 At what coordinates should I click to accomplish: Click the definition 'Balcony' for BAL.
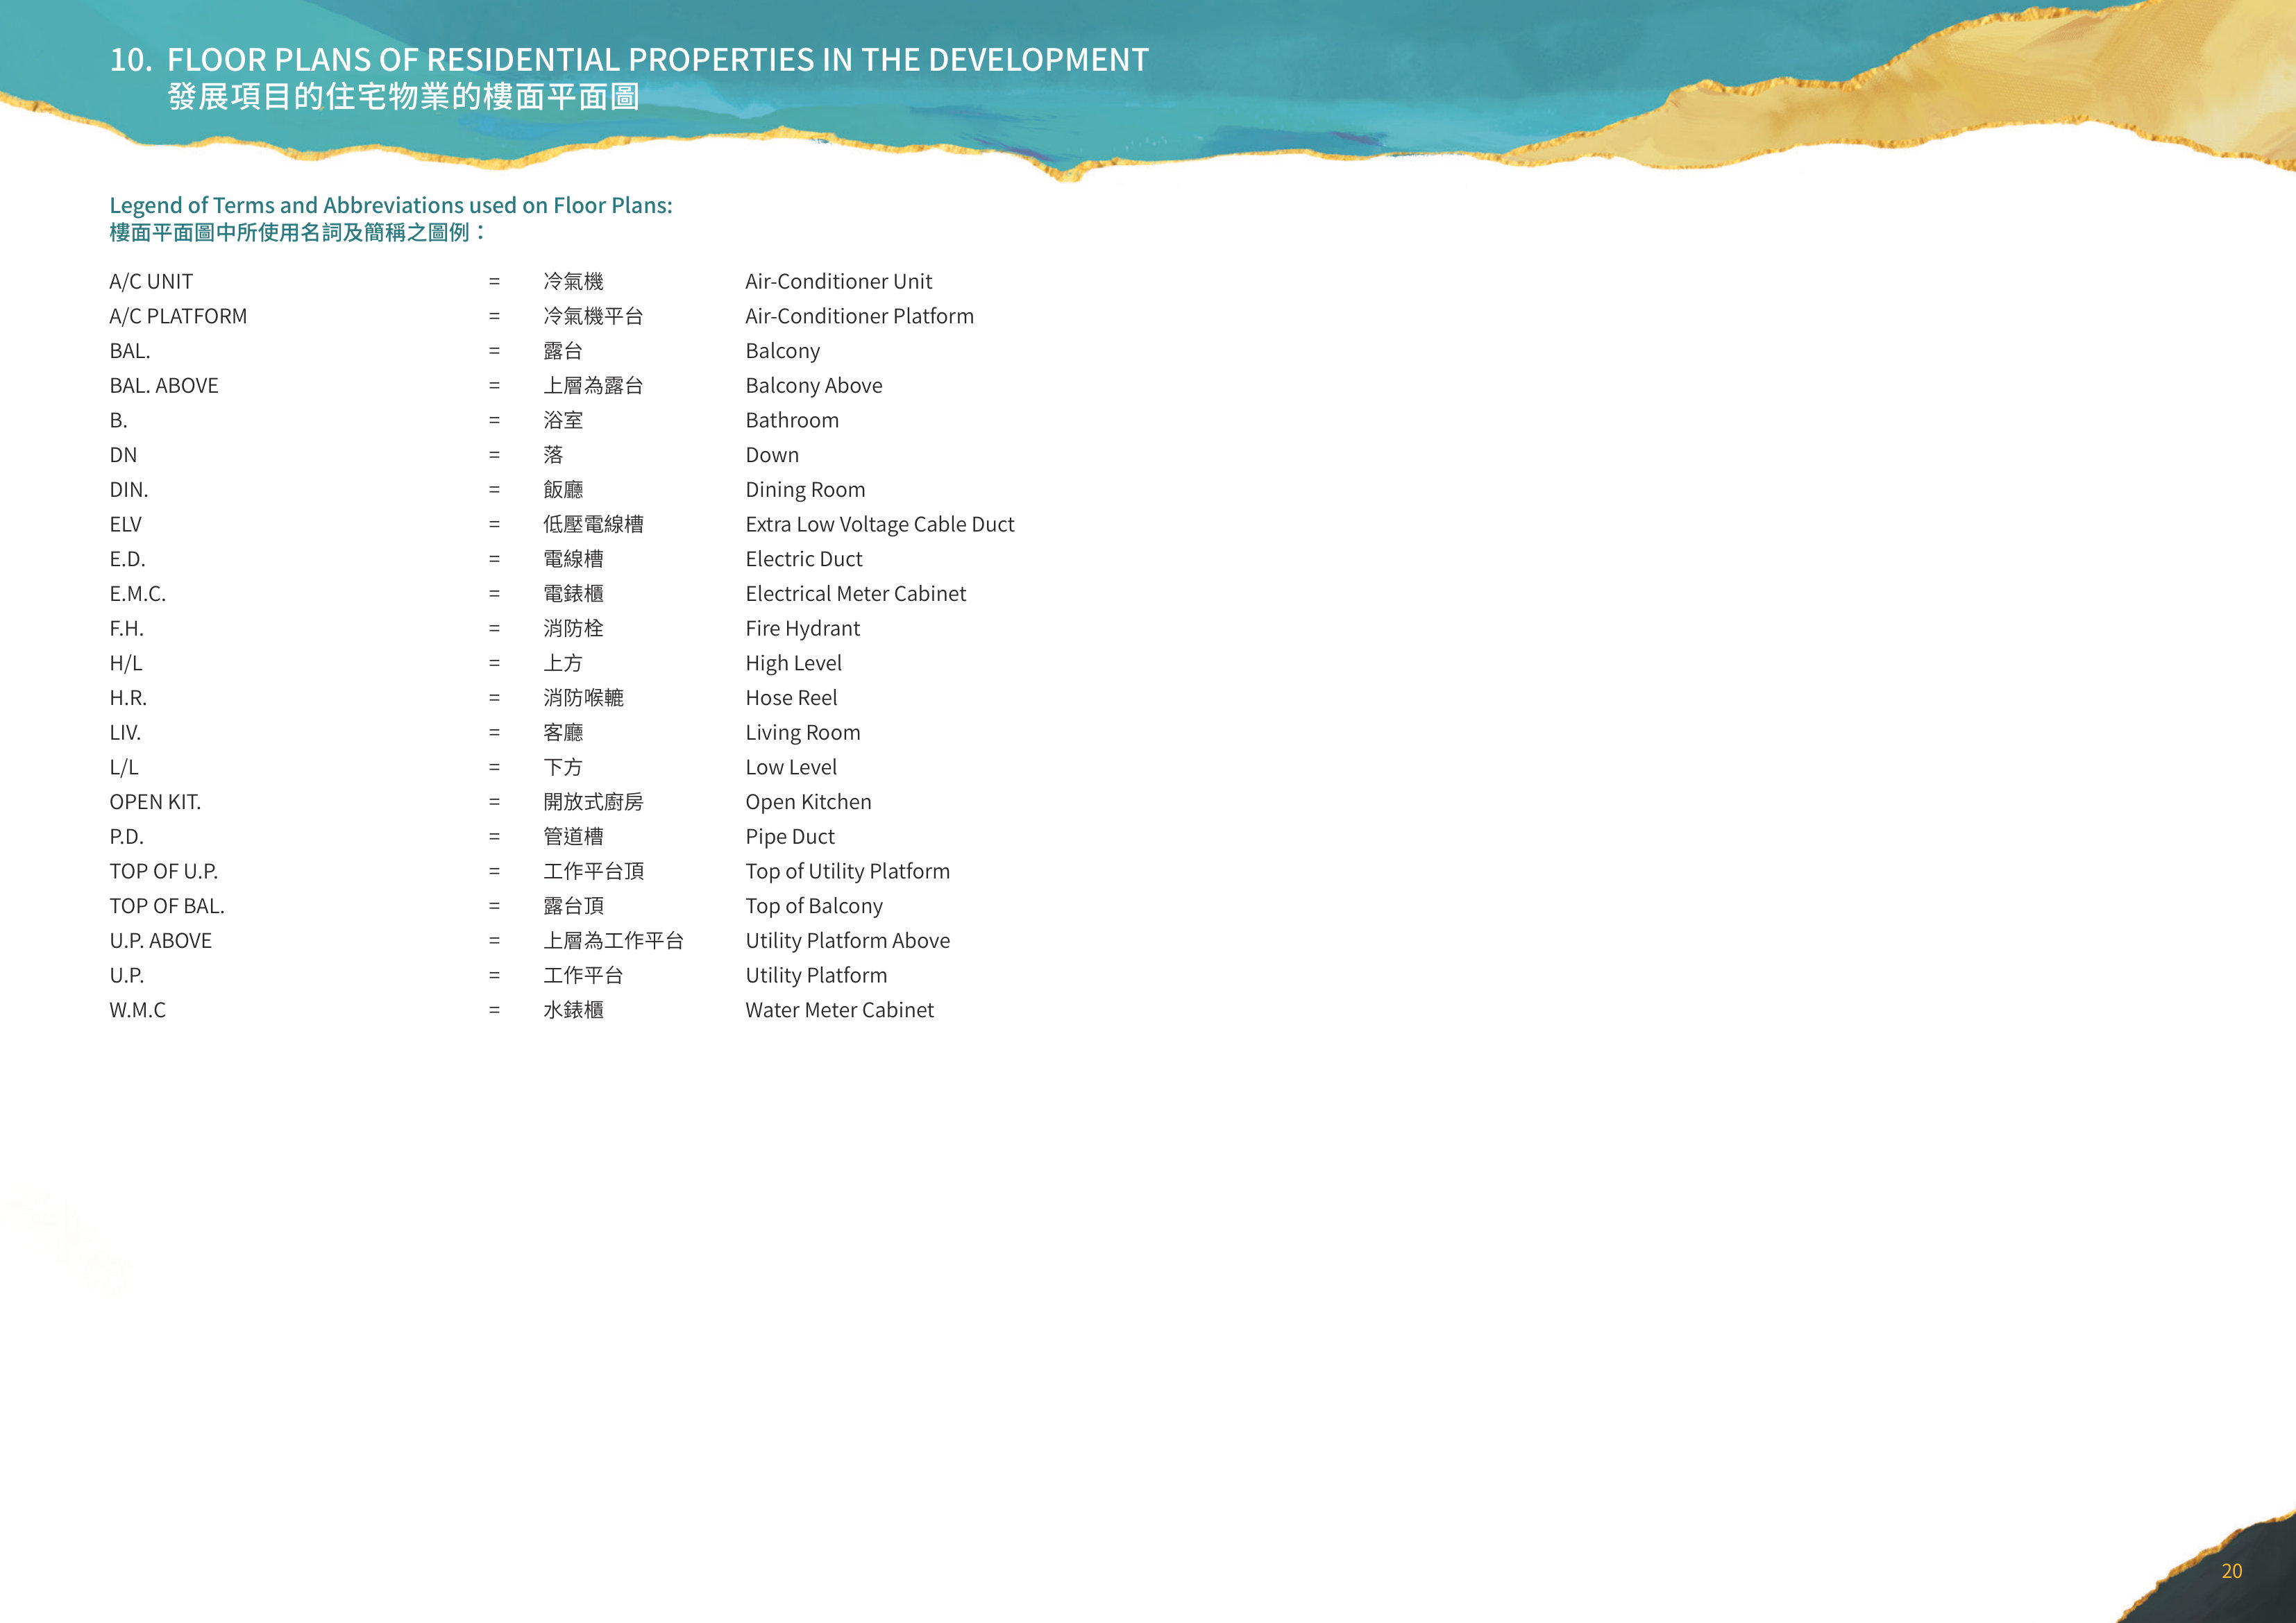click(x=782, y=351)
